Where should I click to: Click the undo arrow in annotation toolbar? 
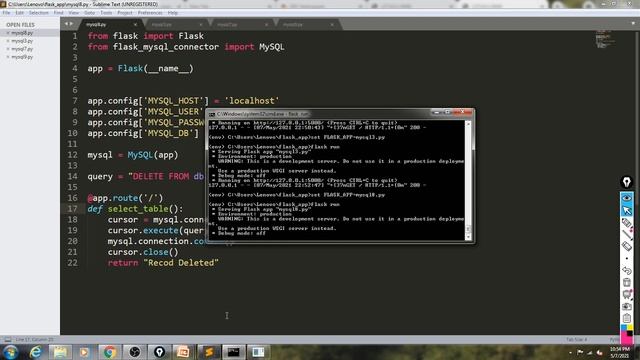tap(627, 270)
